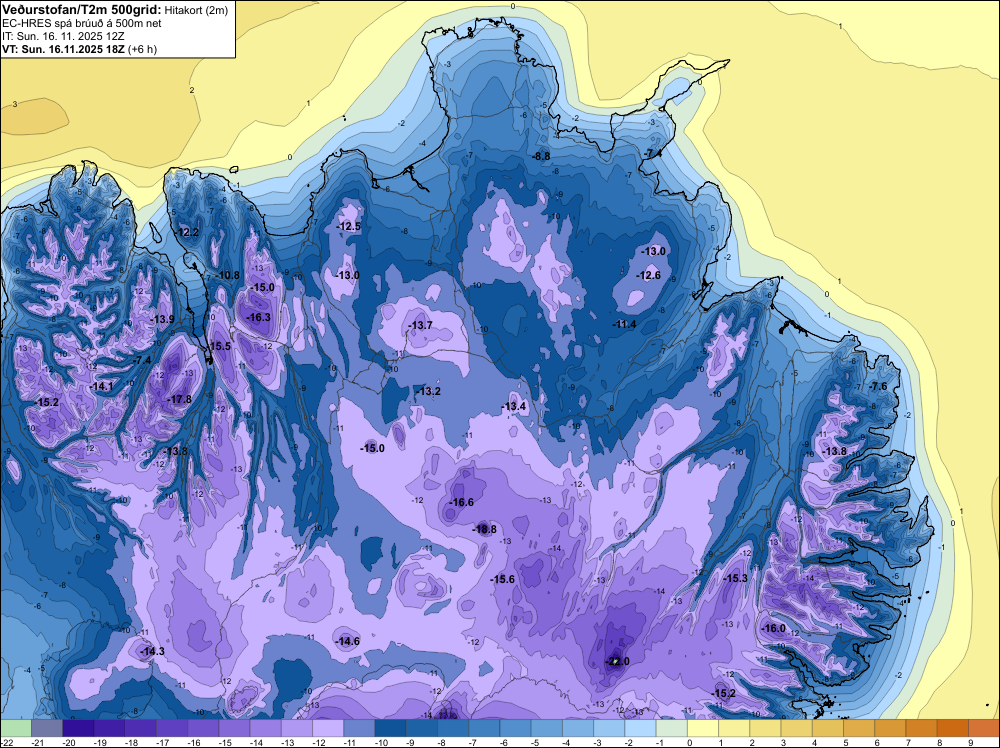Click the -13.2 temperature label

(428, 391)
